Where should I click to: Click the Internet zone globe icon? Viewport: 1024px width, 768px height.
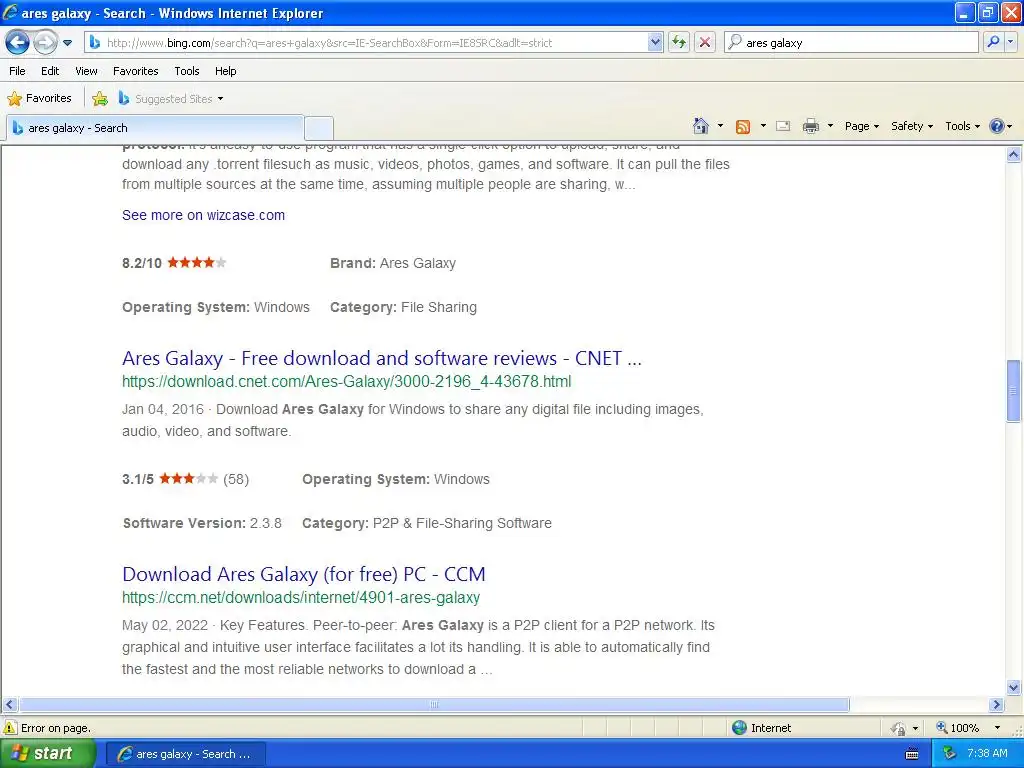739,728
